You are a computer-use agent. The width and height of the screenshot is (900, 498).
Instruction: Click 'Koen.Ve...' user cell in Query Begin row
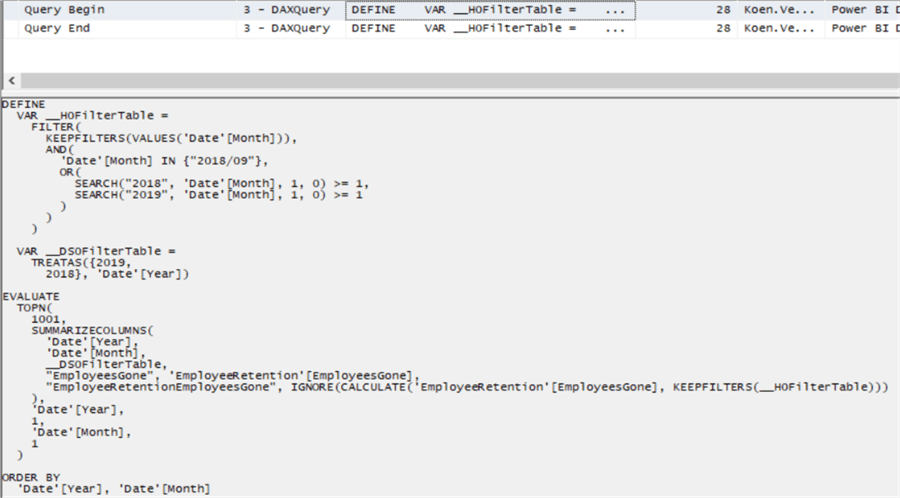[x=779, y=10]
